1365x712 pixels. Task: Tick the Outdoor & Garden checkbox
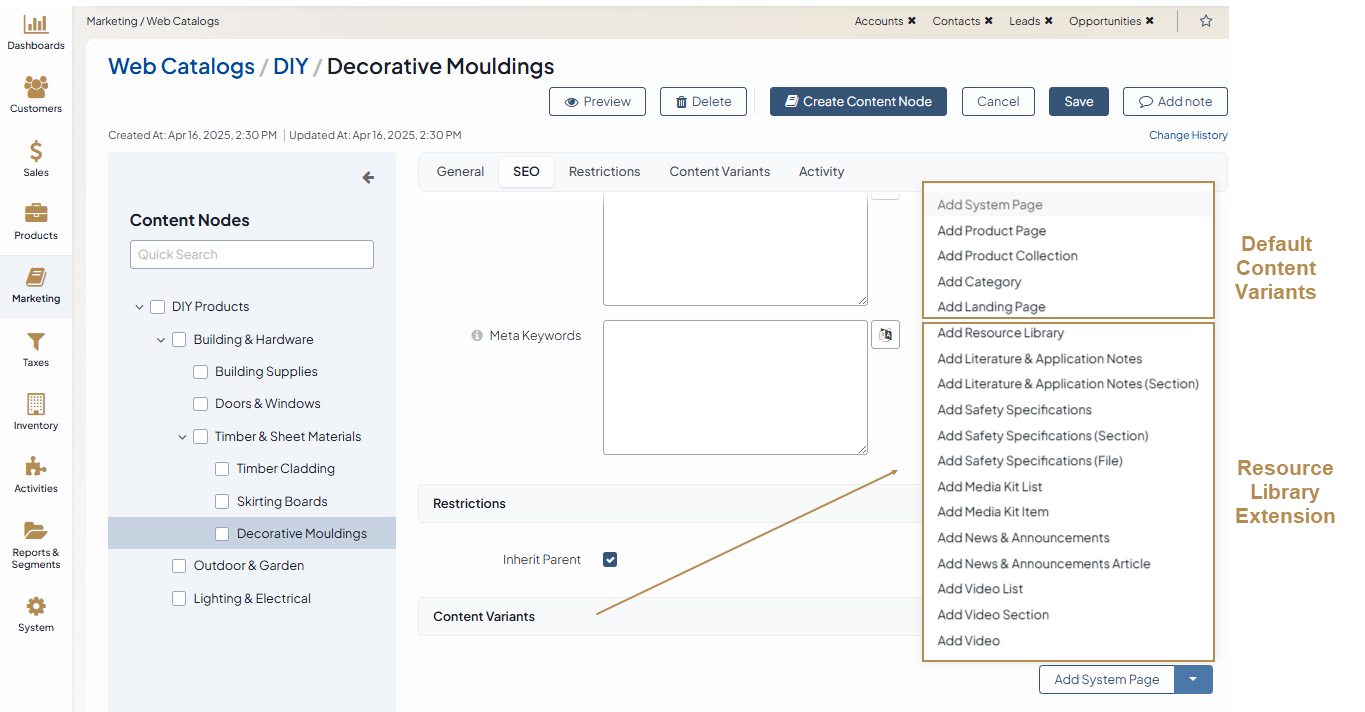pos(179,566)
